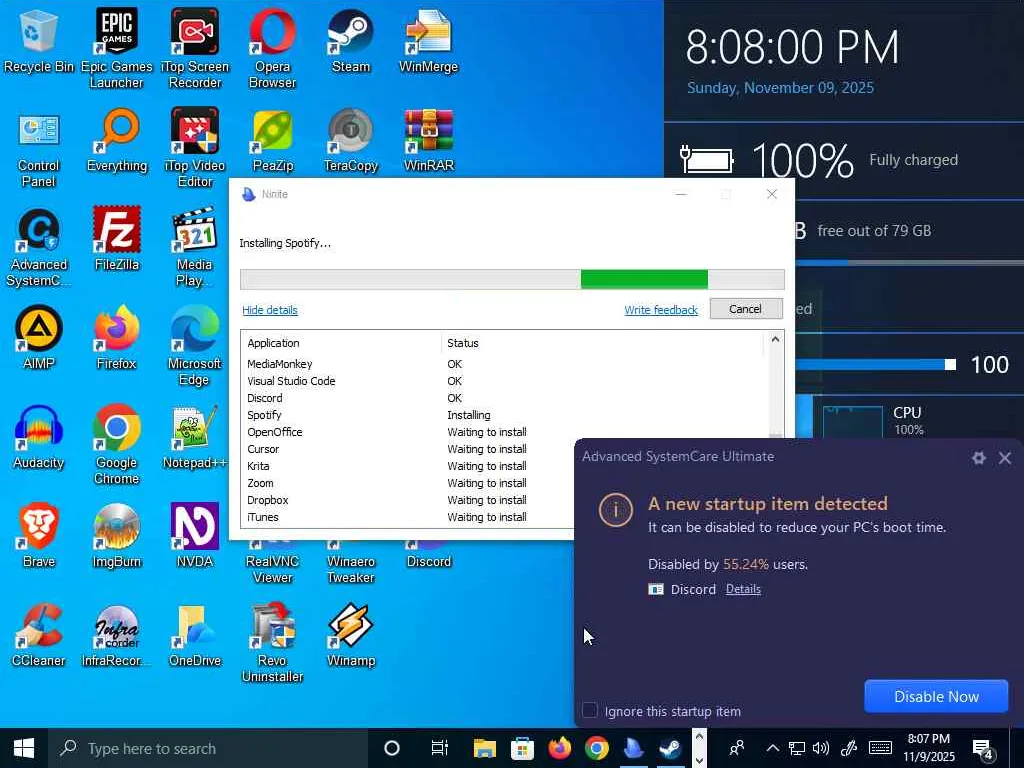Select the Recycle Bin desktop icon
The width and height of the screenshot is (1024, 768).
click(x=39, y=40)
